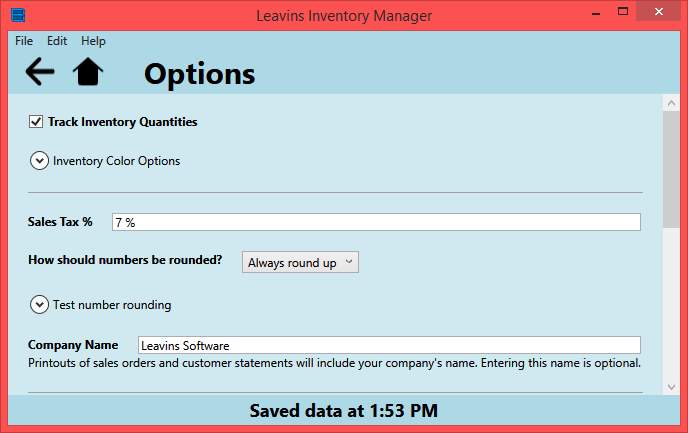Image resolution: width=688 pixels, height=433 pixels.
Task: Open the Home screen via house icon
Action: click(88, 72)
